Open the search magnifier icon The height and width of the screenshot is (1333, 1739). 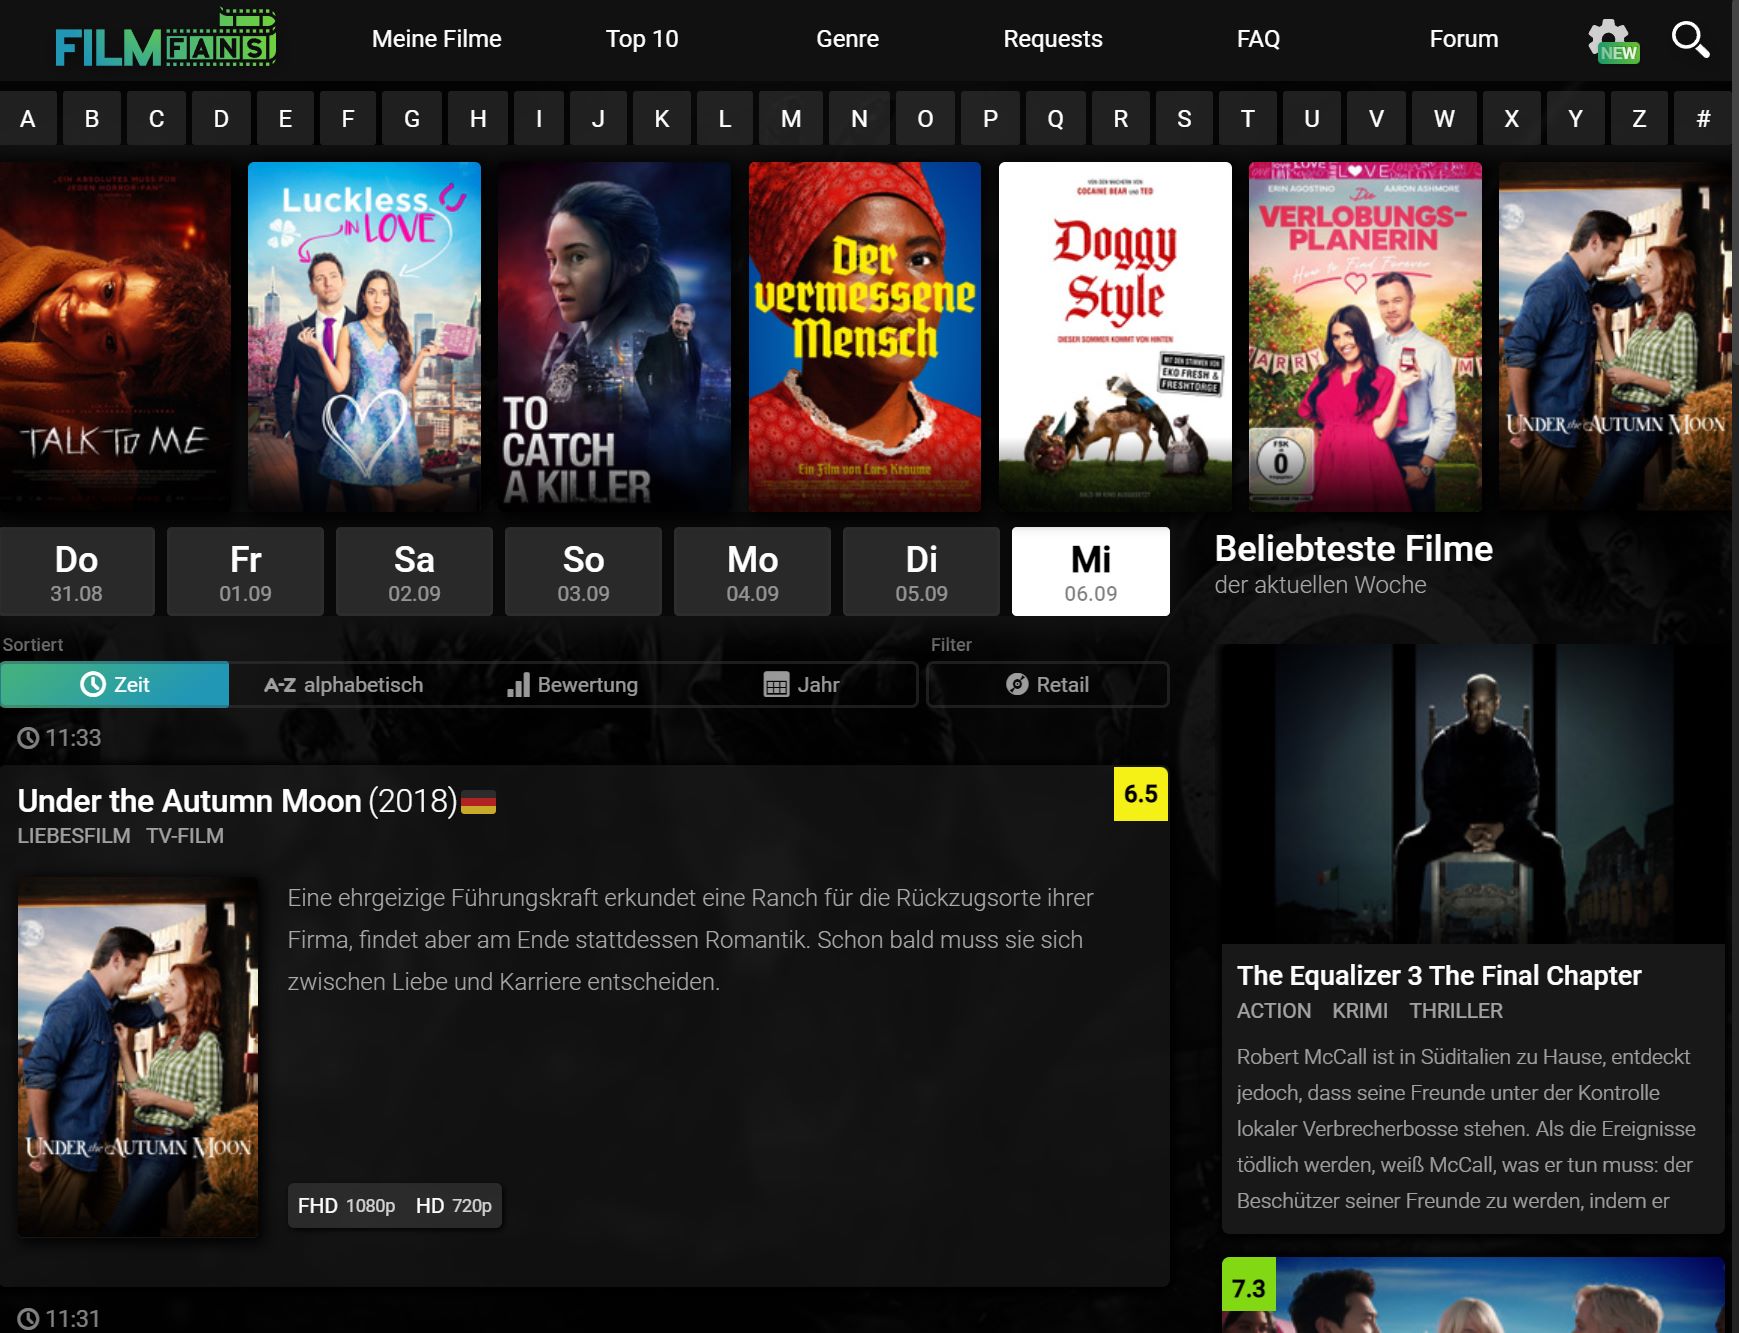pyautogui.click(x=1689, y=40)
